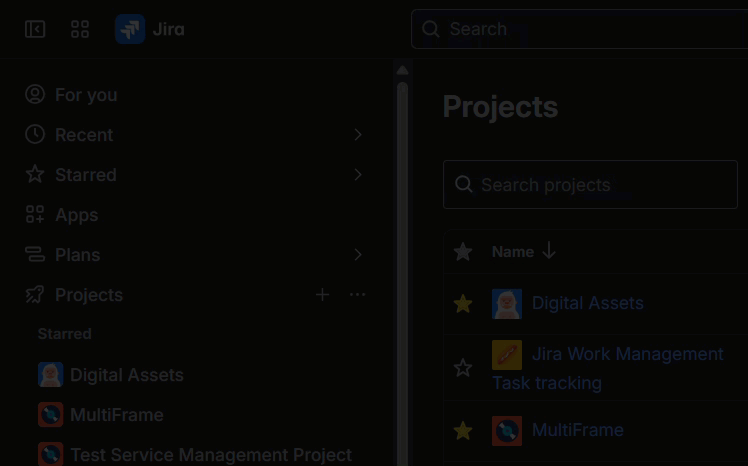
Task: Open Digital Assets in sidebar starred list
Action: tap(127, 375)
